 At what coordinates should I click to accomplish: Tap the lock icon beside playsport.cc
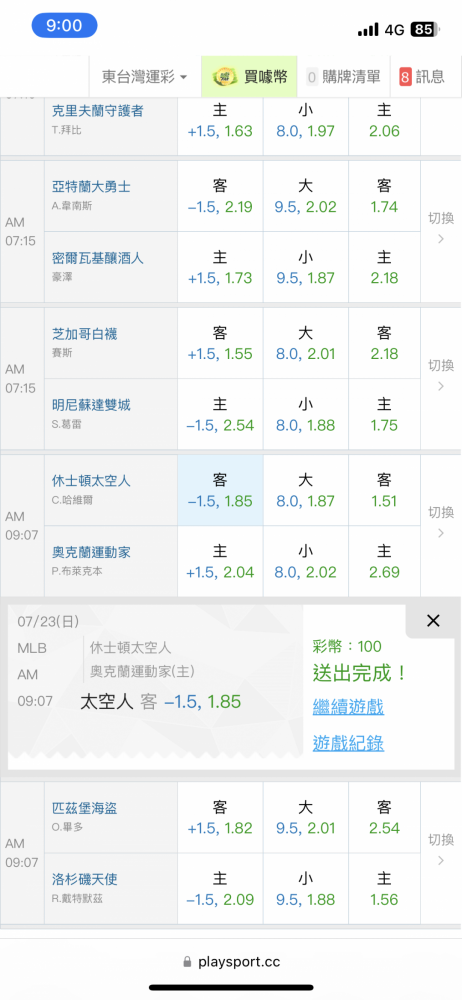(187, 961)
